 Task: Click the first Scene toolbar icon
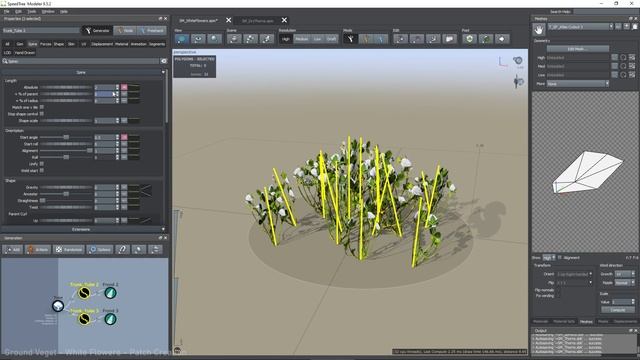coord(234,39)
